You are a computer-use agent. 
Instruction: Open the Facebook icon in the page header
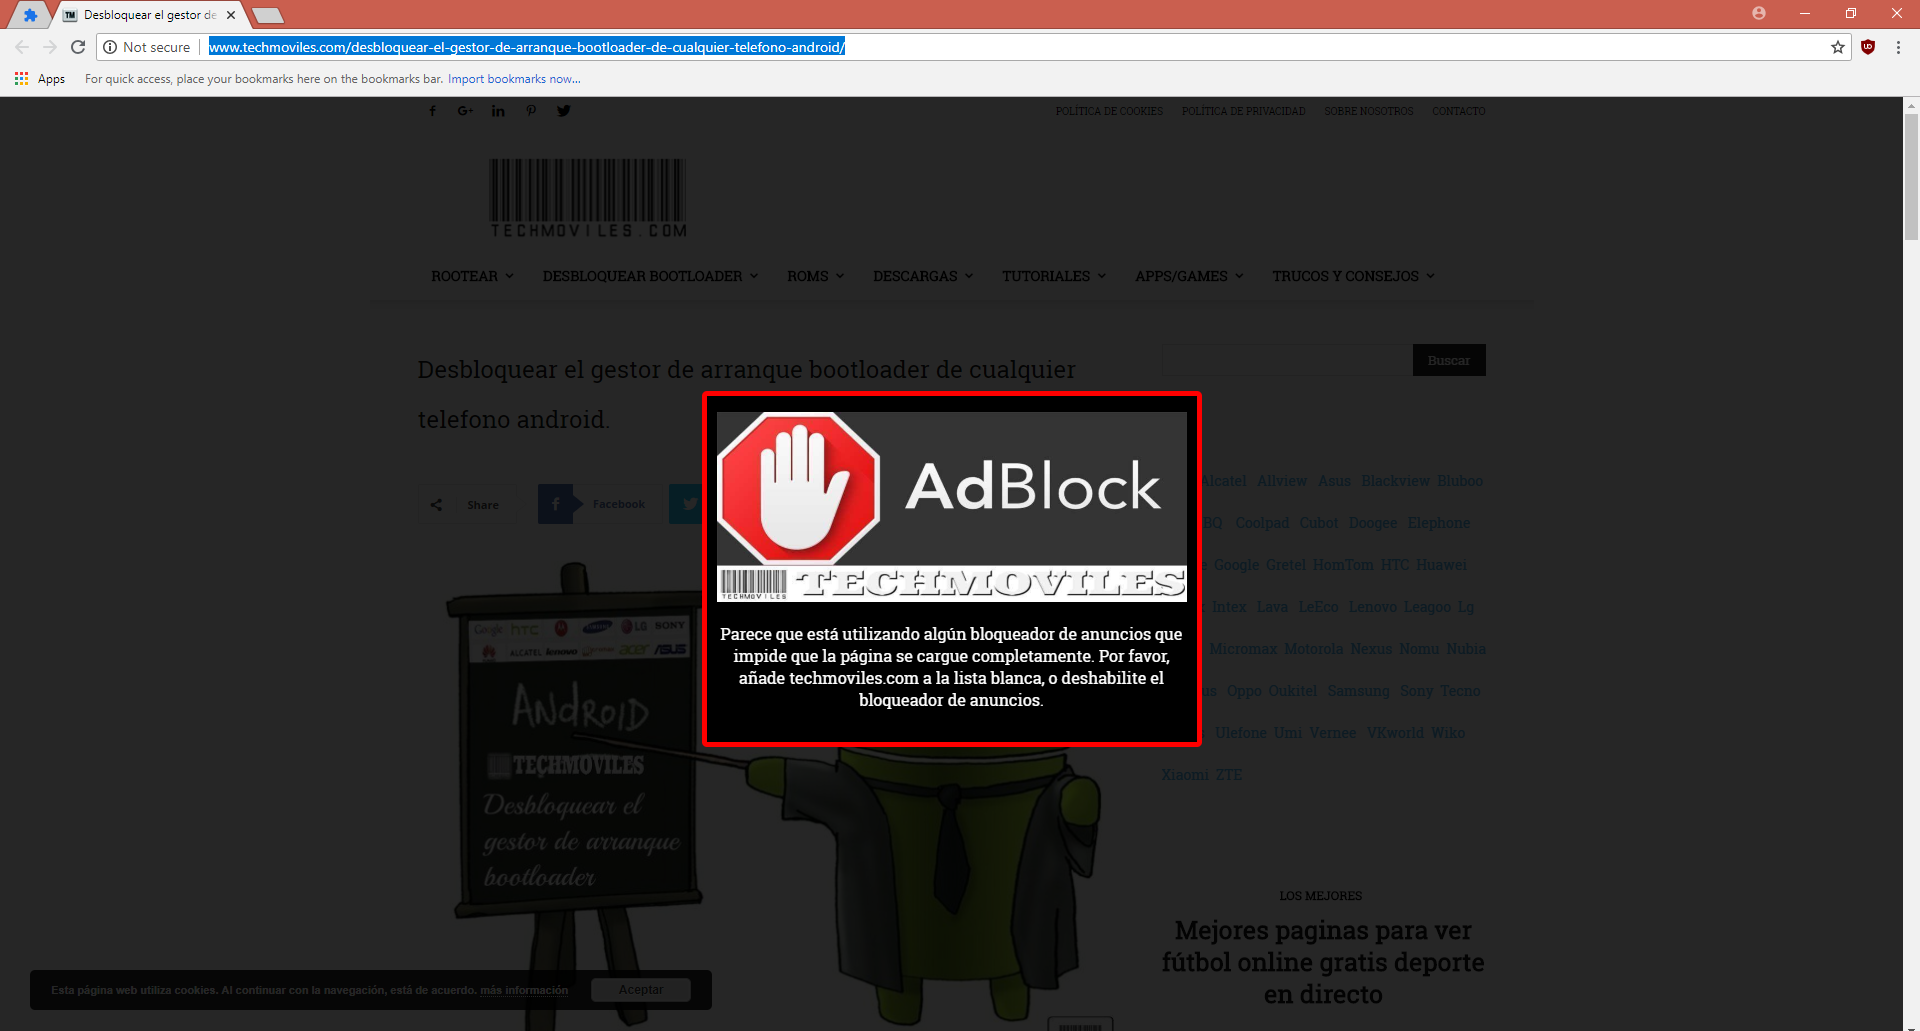433,111
